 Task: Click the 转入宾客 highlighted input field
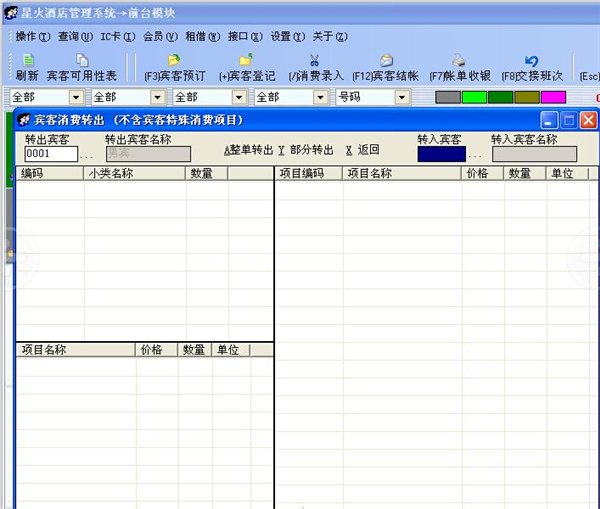click(442, 154)
